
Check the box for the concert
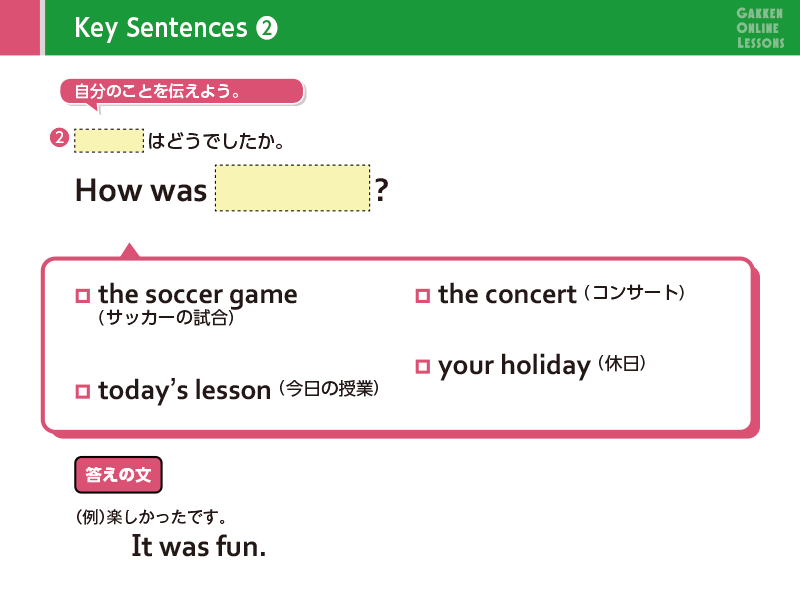coord(422,296)
